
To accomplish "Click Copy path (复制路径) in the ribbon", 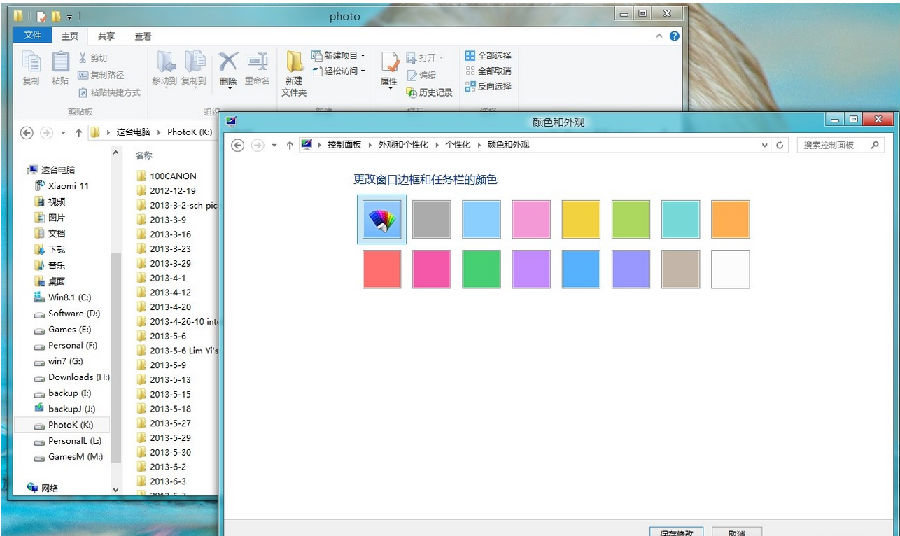I will 101,75.
